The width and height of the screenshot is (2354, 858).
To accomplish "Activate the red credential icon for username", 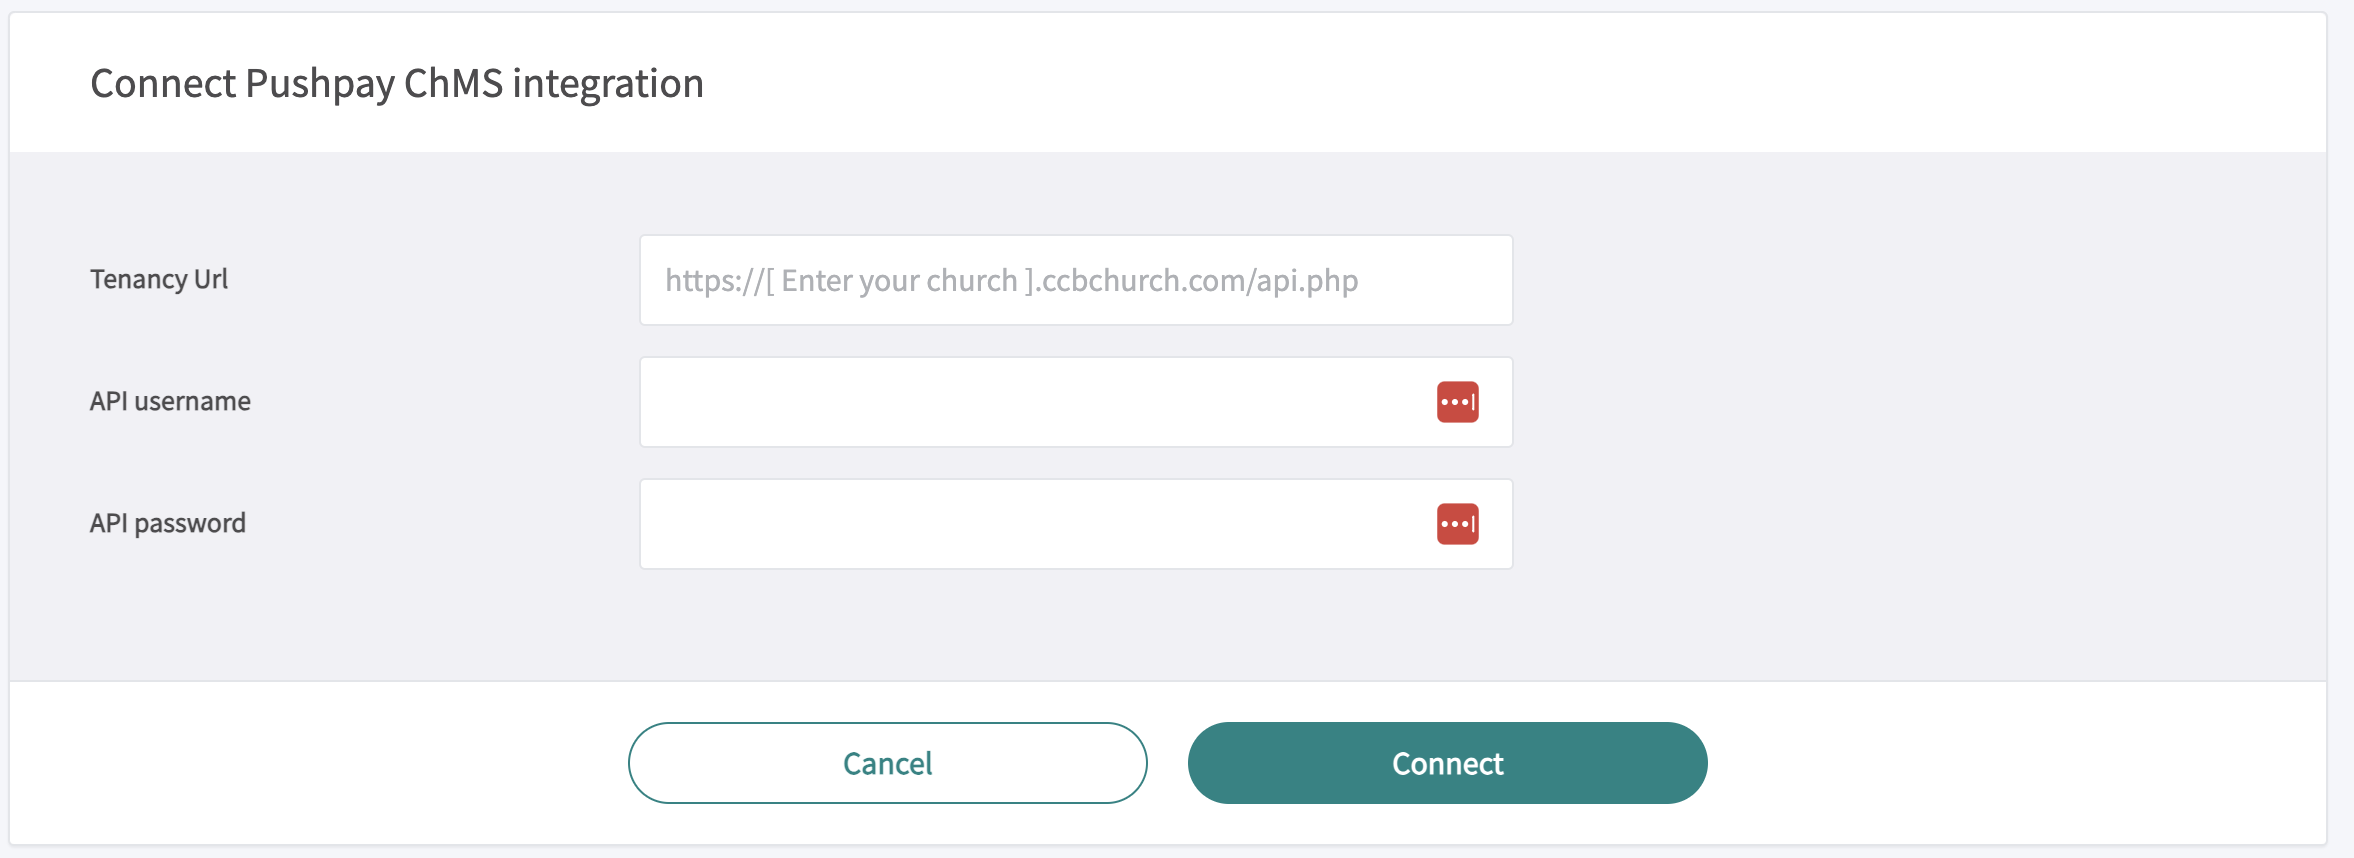I will [x=1457, y=402].
